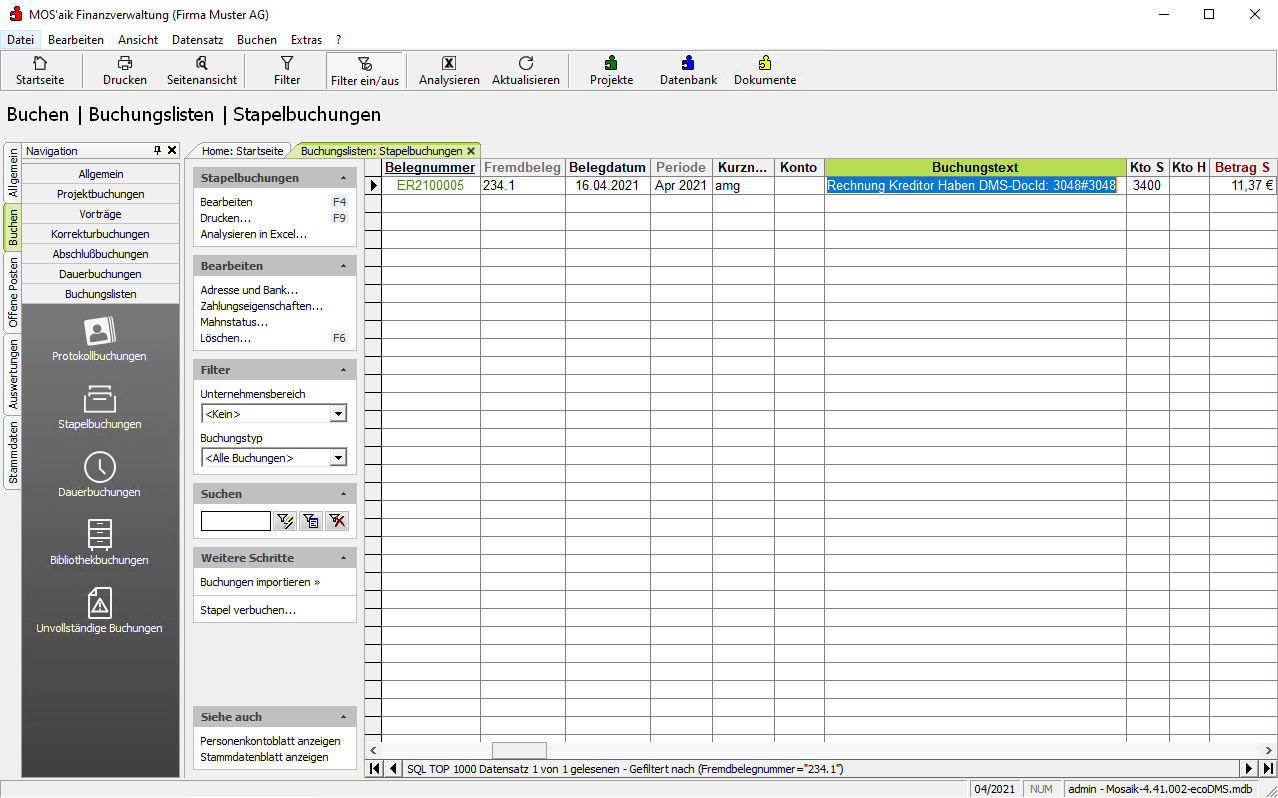Open Unternehmensbereich dropdown
The height and width of the screenshot is (798, 1278).
338,414
